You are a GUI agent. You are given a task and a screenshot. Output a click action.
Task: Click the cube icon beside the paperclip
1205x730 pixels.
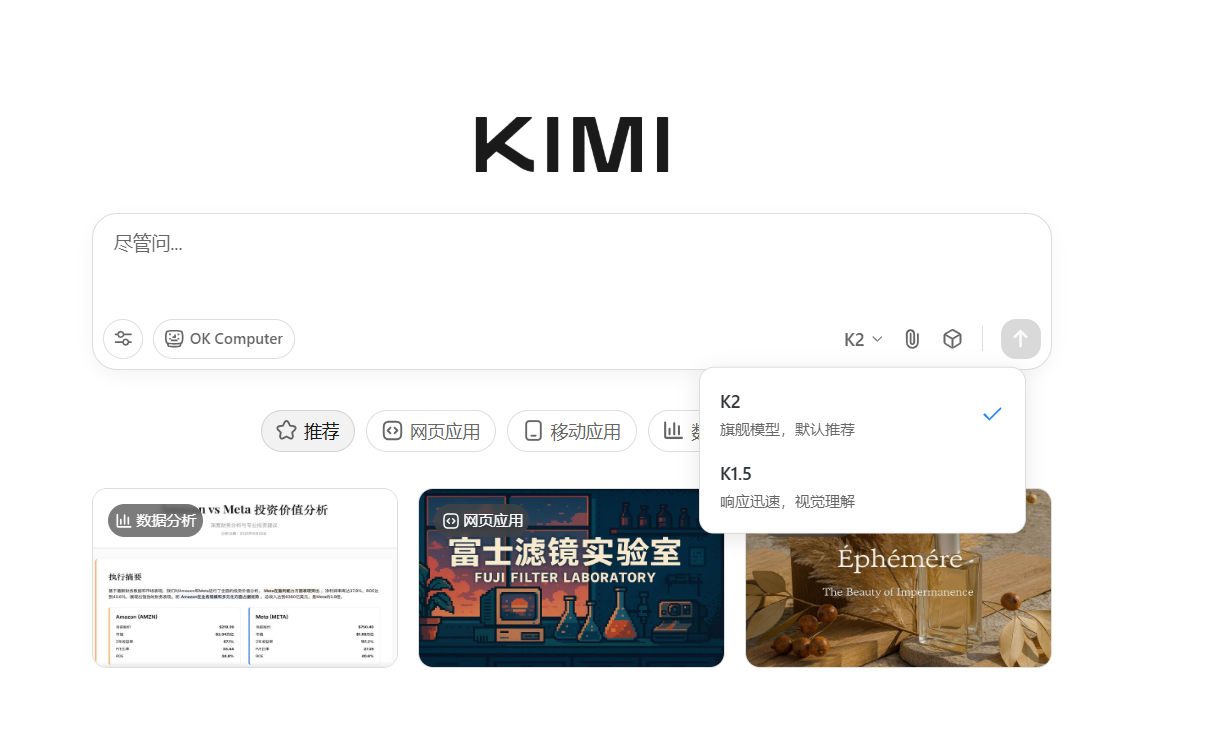(951, 339)
